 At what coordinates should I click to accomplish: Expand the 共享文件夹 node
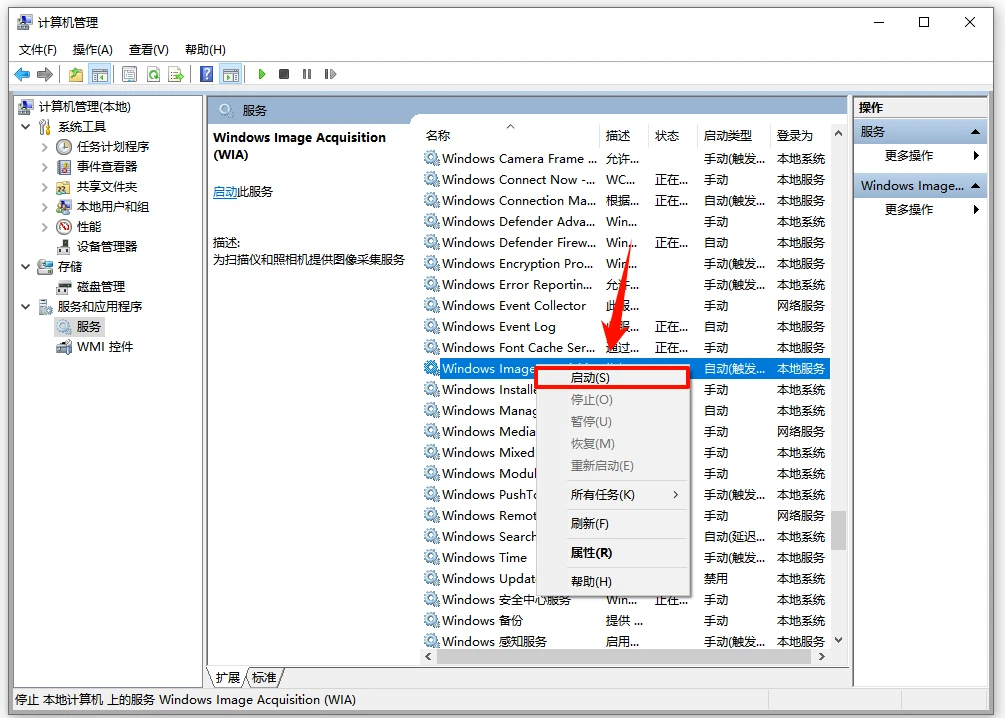pyautogui.click(x=44, y=187)
